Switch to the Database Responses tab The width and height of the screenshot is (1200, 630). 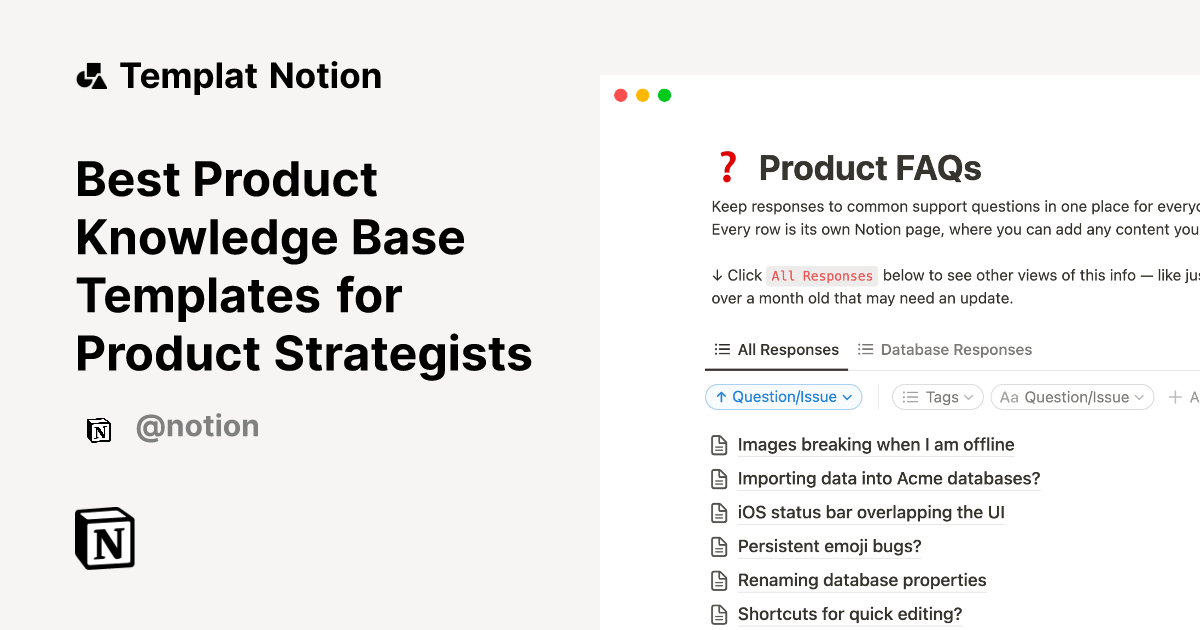coord(944,349)
